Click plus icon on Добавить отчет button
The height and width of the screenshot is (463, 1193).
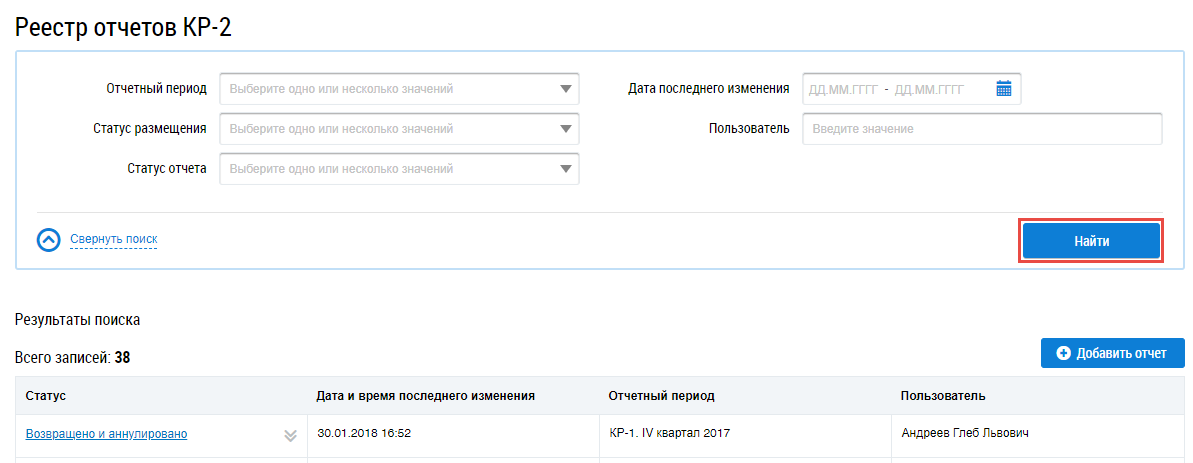1063,353
